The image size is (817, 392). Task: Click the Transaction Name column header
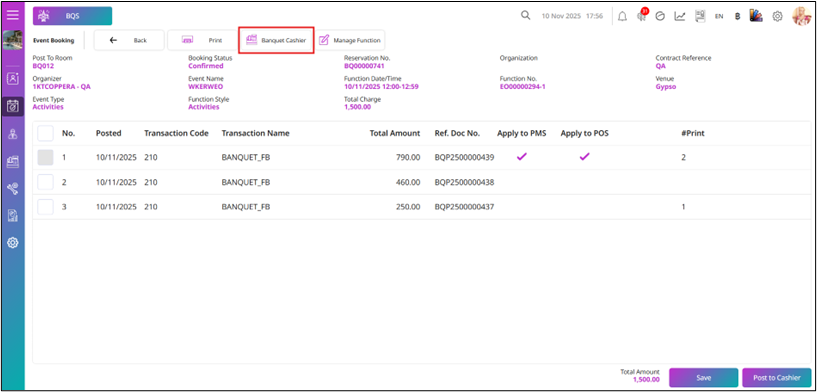point(255,133)
